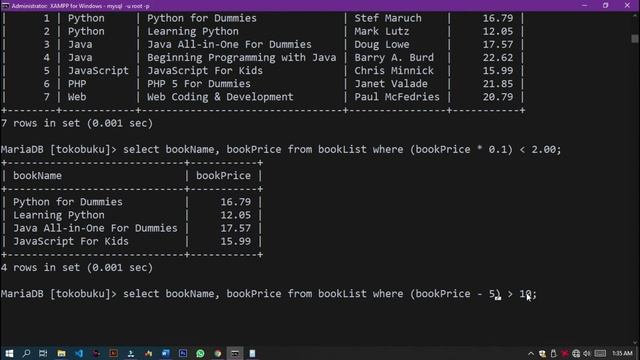Click '7 rows in set' message

[77, 123]
